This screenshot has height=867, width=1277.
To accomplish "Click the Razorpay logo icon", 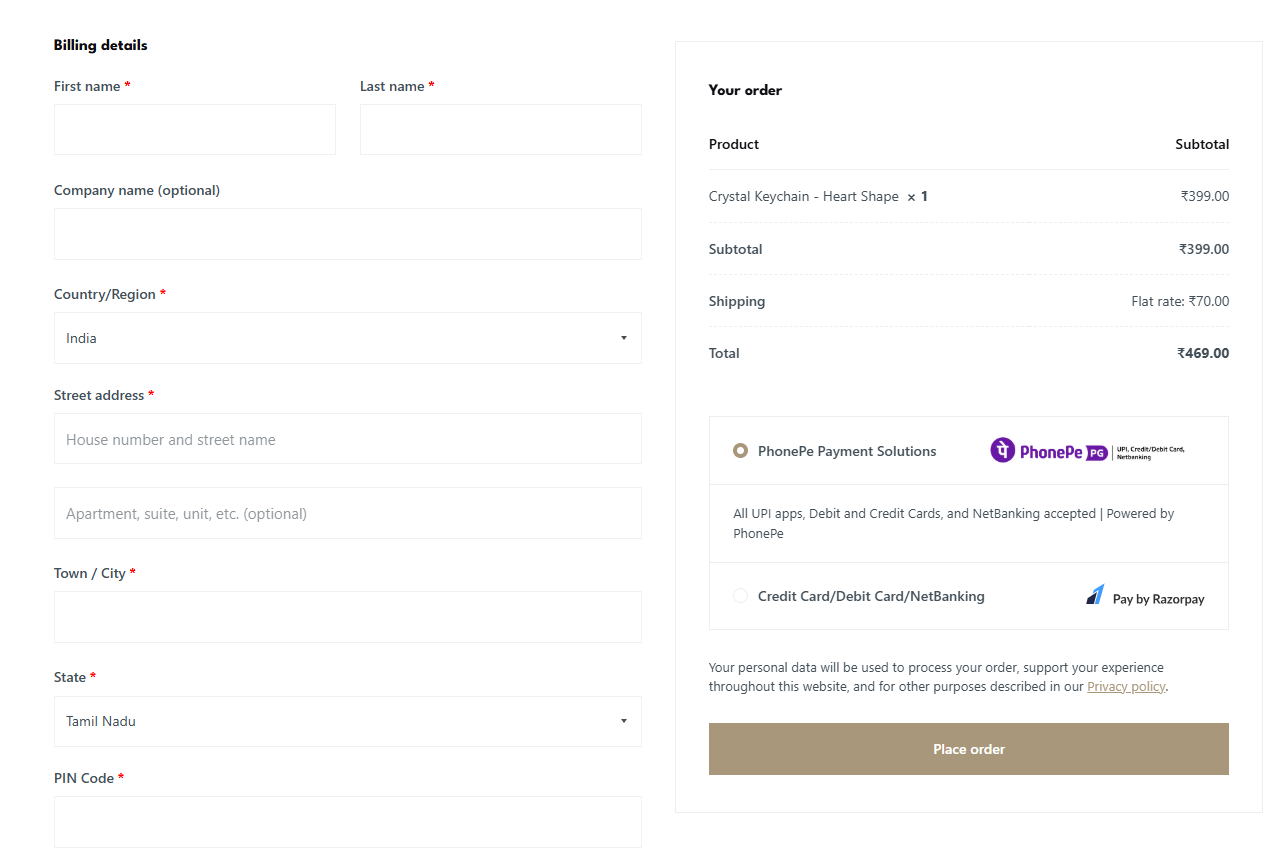I will 1096,595.
